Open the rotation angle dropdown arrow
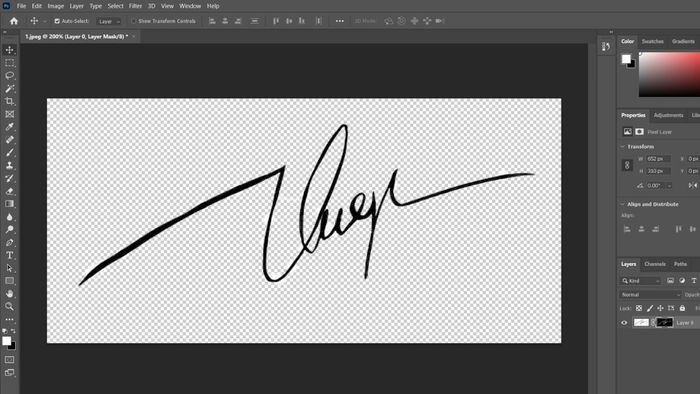The width and height of the screenshot is (700, 394). 669,186
